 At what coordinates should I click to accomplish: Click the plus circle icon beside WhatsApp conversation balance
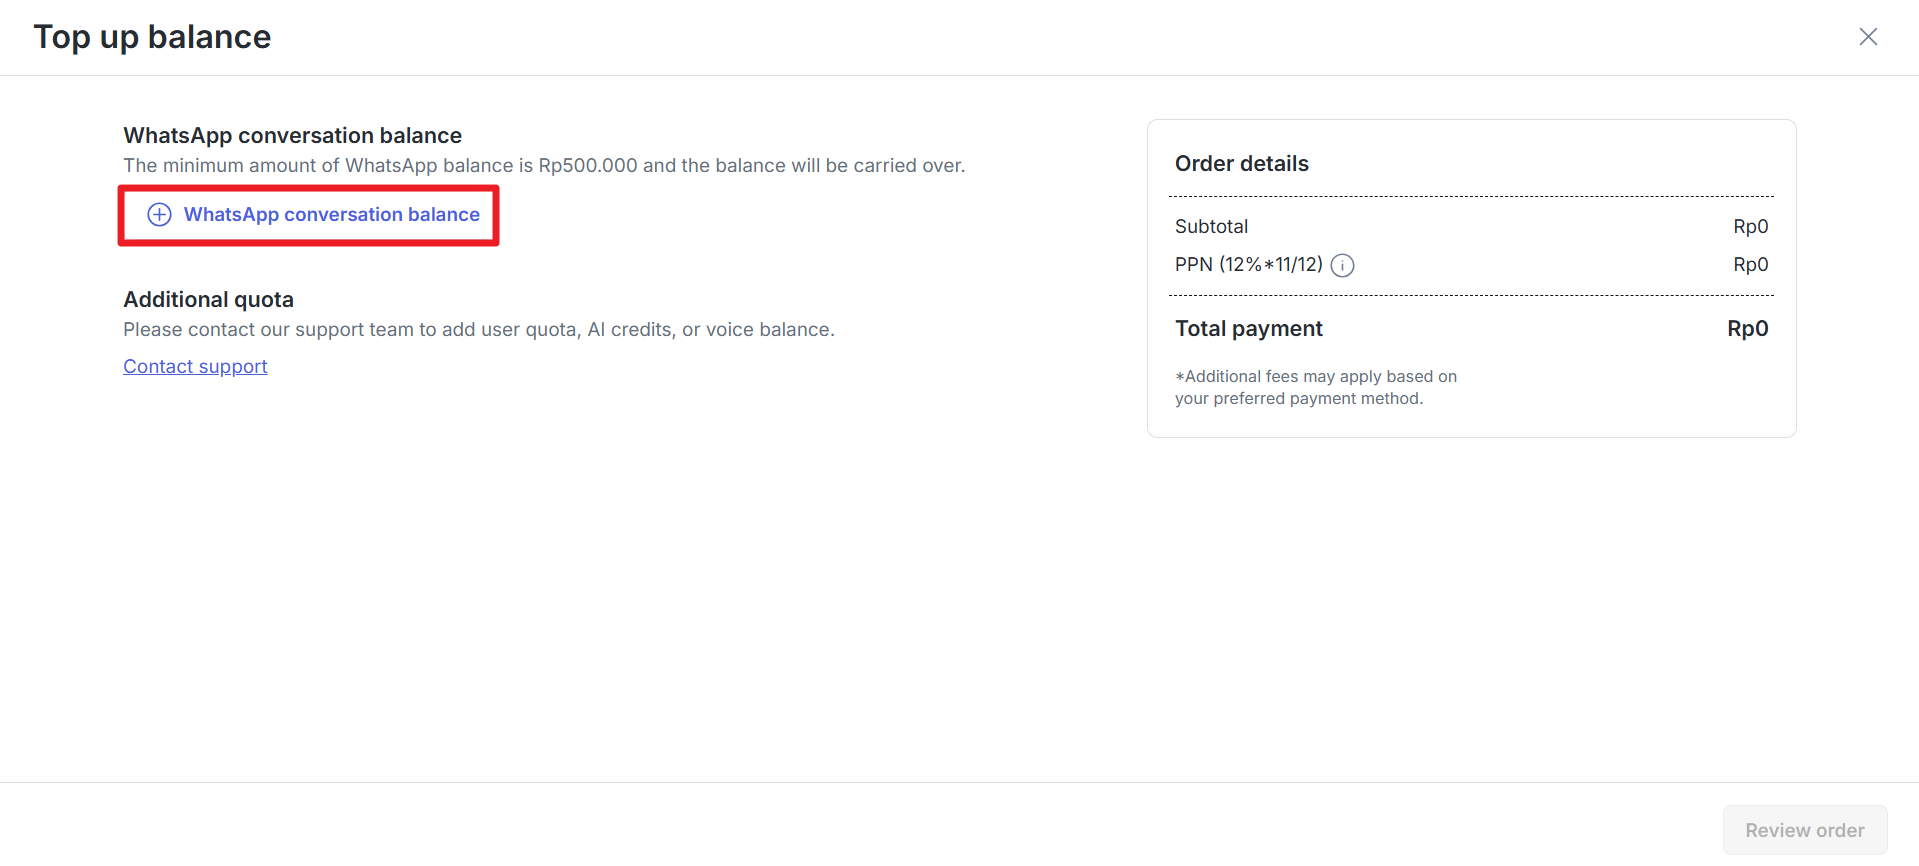(x=159, y=215)
